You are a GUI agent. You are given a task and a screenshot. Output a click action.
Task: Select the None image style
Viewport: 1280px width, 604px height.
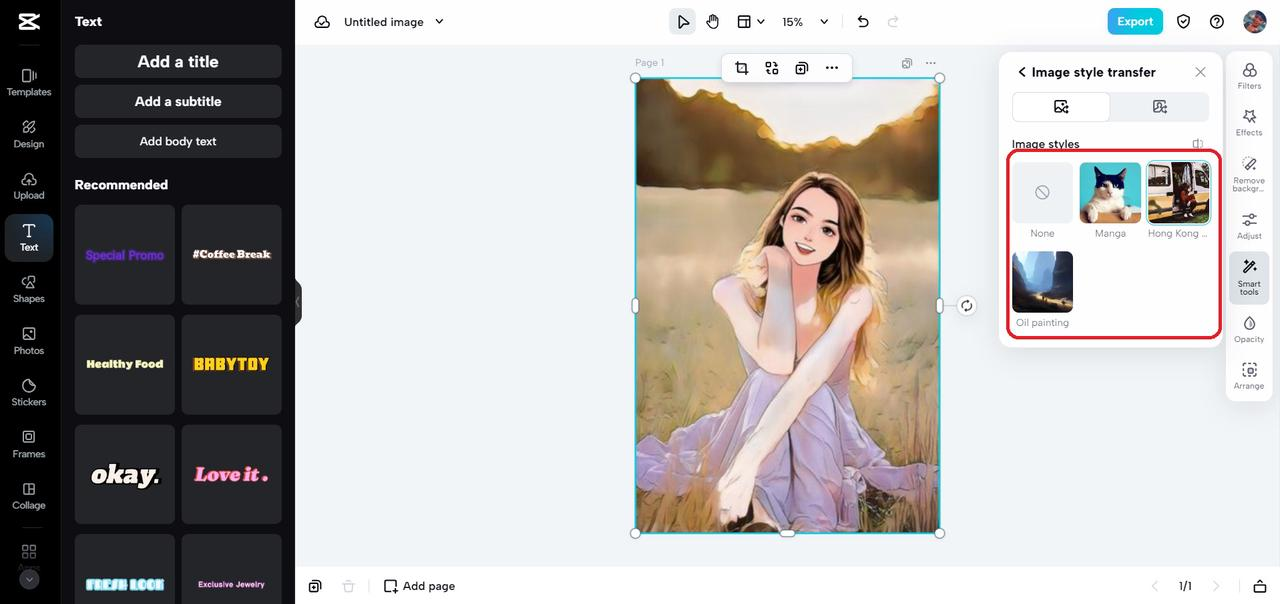click(x=1042, y=193)
